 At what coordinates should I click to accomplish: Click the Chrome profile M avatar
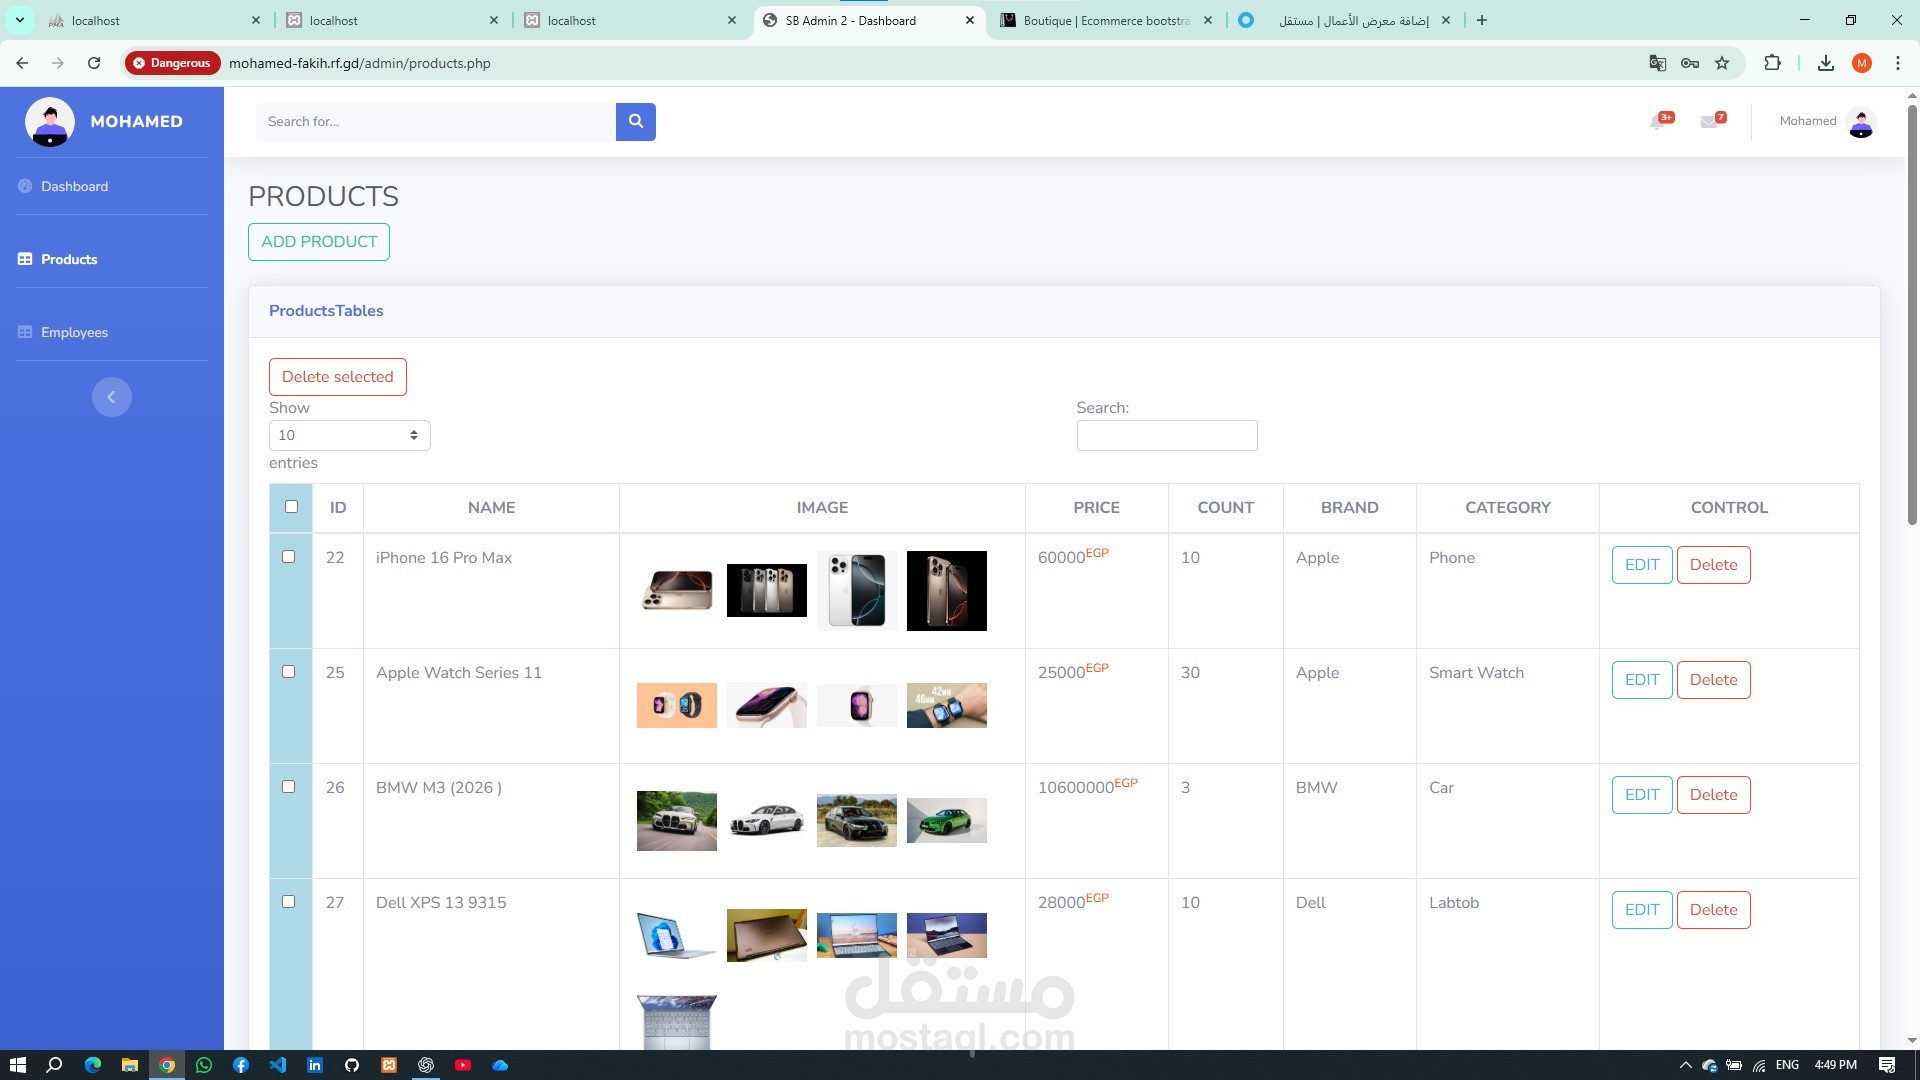1862,63
